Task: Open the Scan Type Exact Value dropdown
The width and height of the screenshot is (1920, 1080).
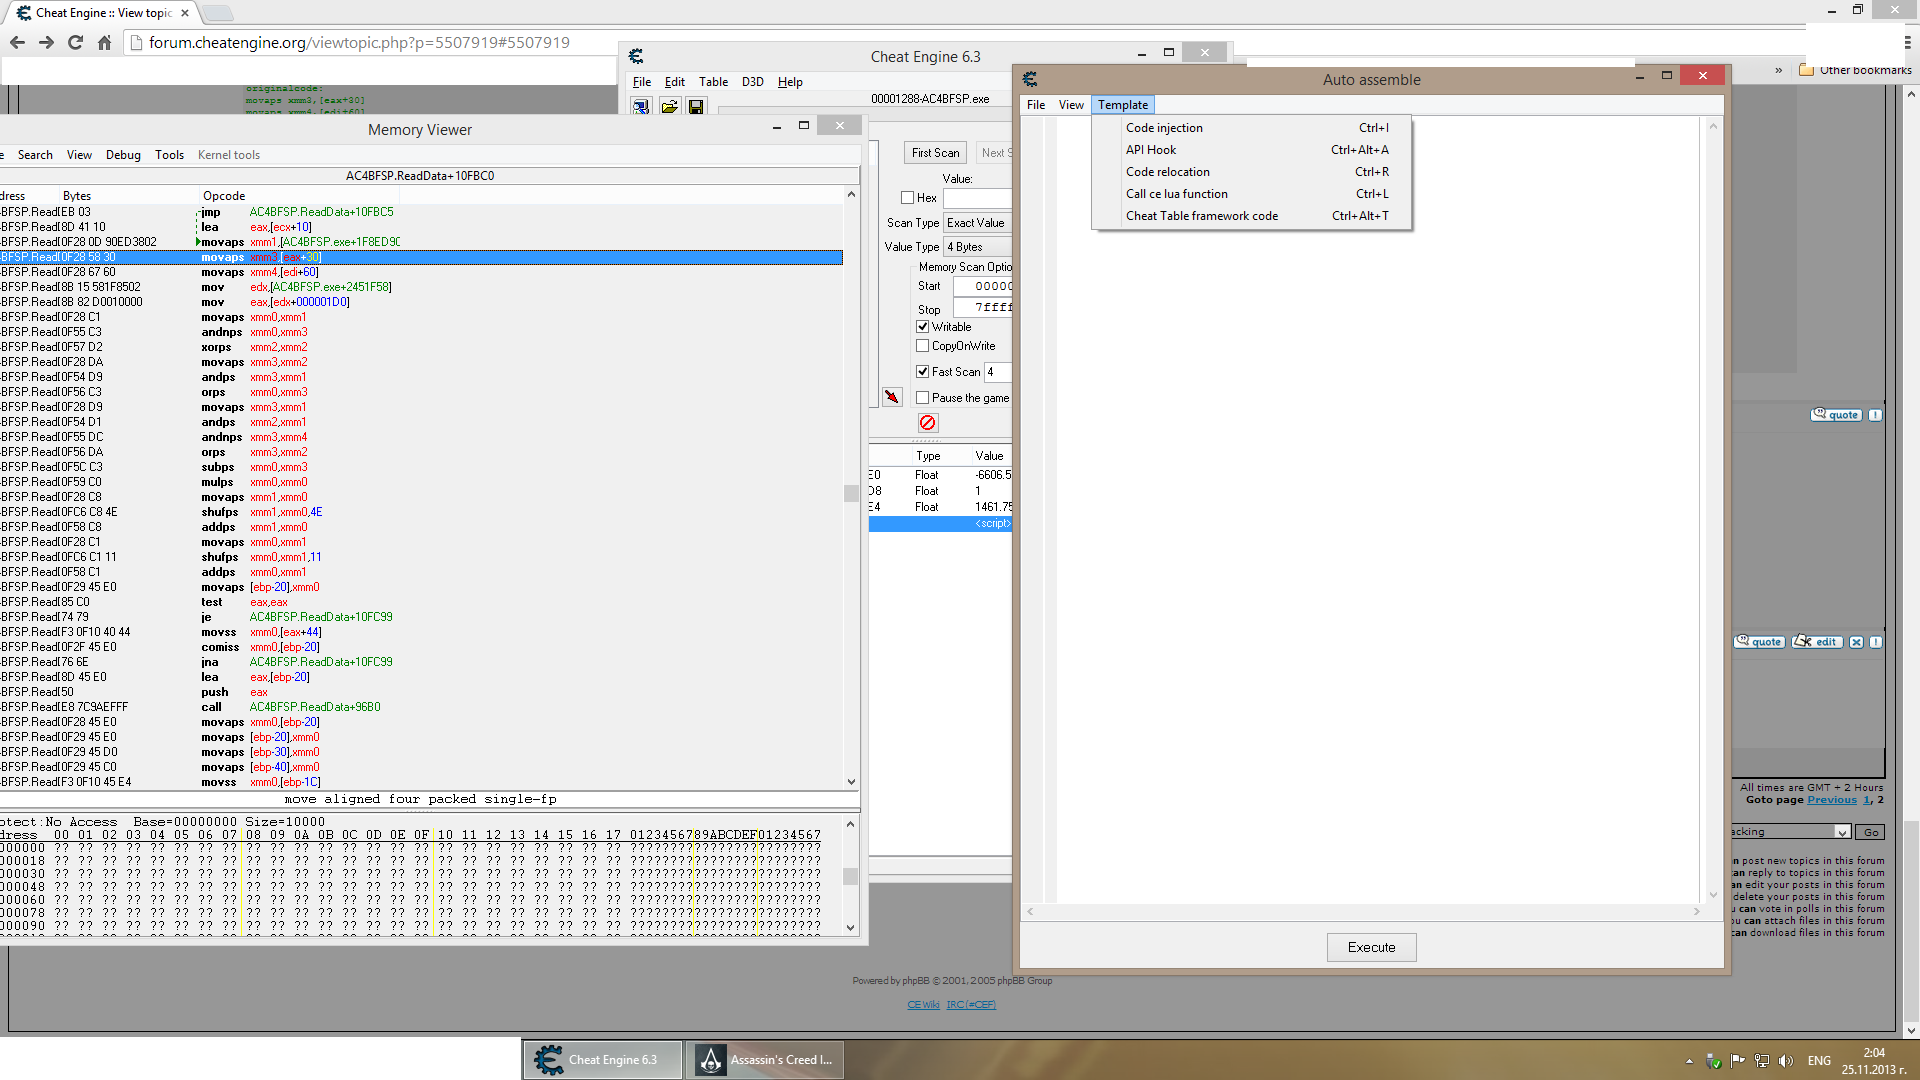Action: 977,222
